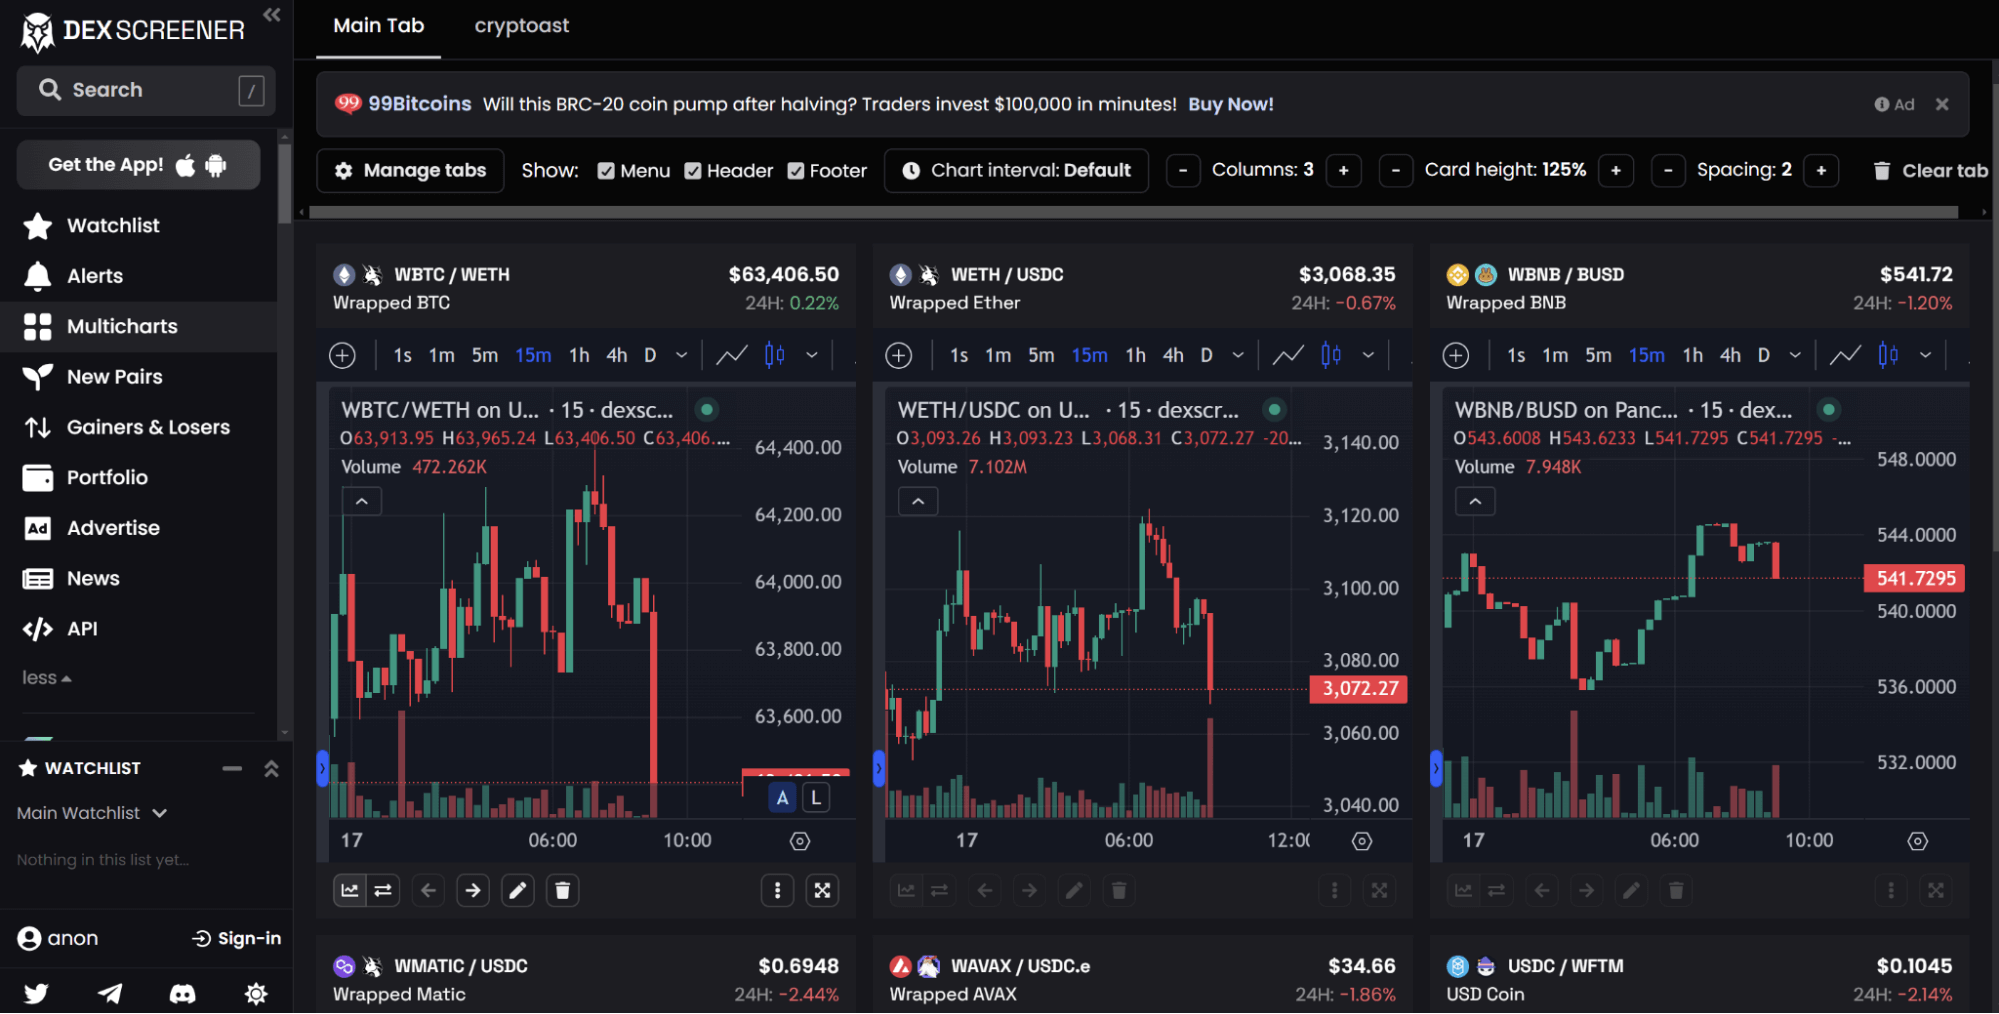Toggle the Header checkbox
This screenshot has width=1999, height=1014.
click(x=692, y=171)
